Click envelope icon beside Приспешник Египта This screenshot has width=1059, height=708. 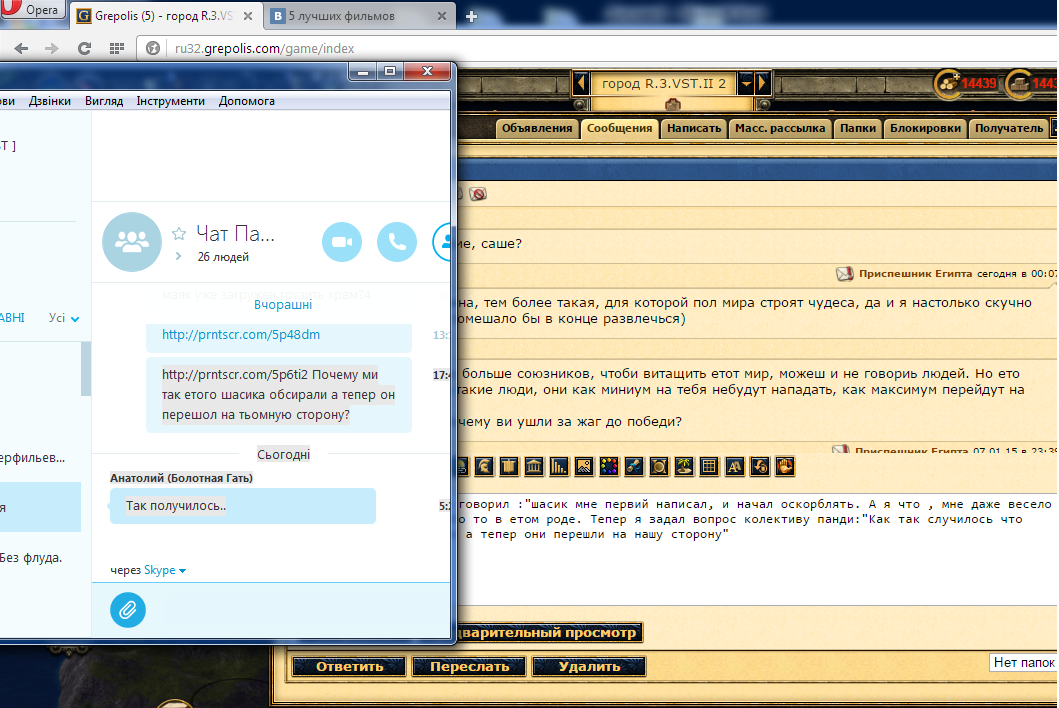tap(844, 274)
